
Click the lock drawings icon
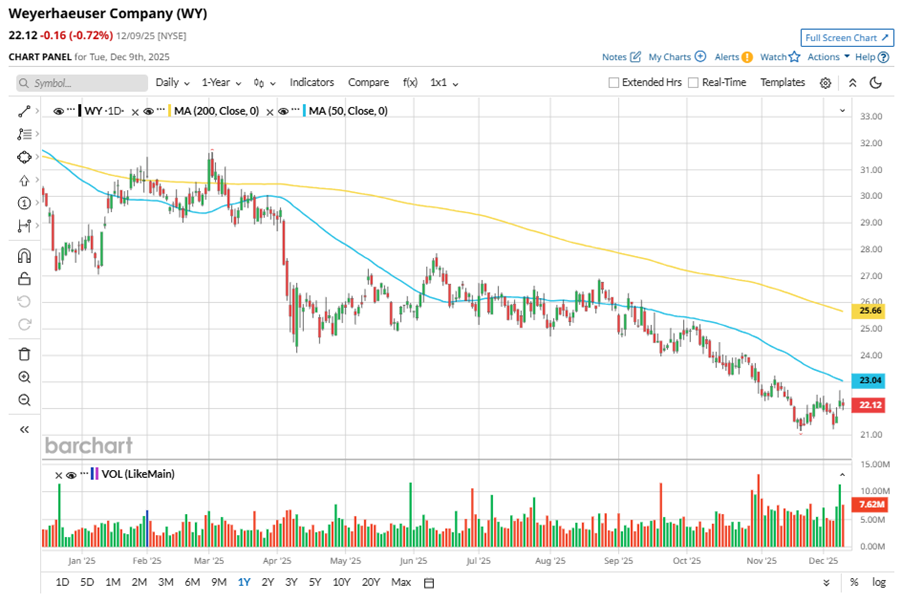click(24, 279)
